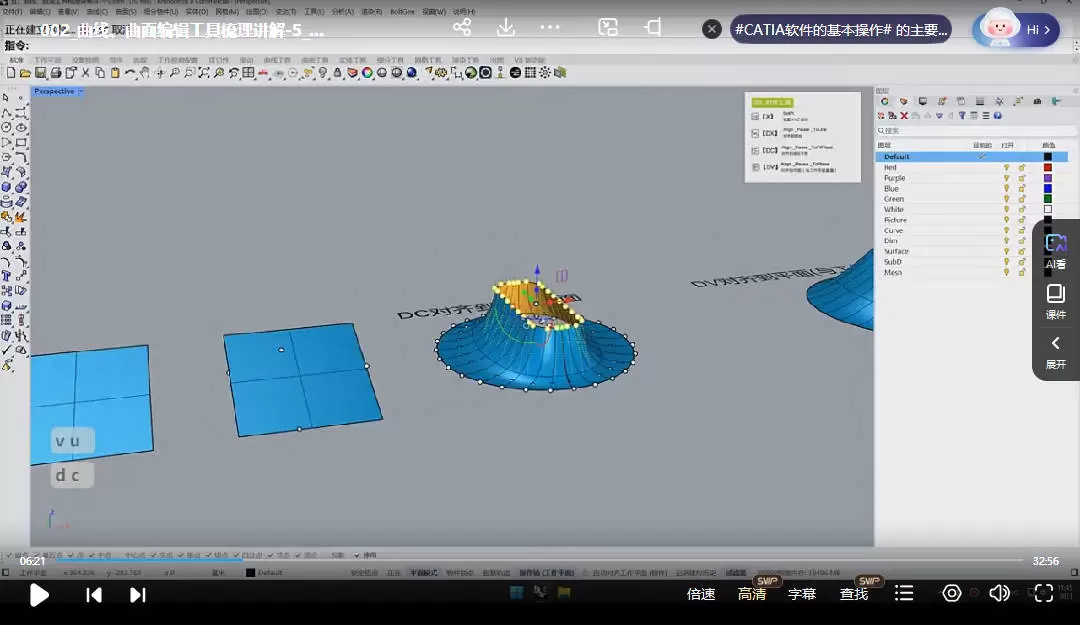Screen dimensions: 1080x625
Task: Open the 说明(H) help menu
Action: click(x=464, y=12)
